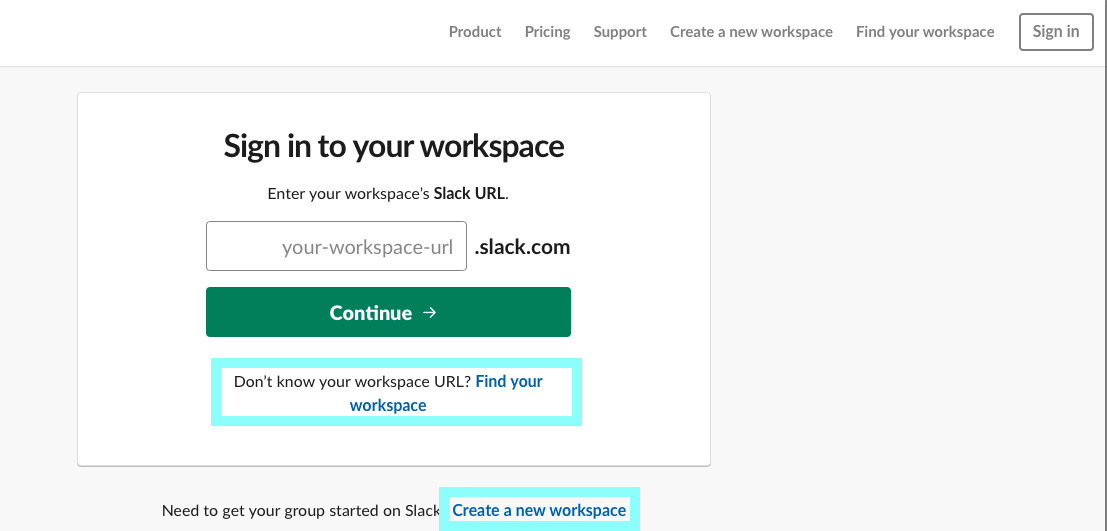Image resolution: width=1107 pixels, height=531 pixels.
Task: Click the Enter your workspace's instruction text
Action: coord(350,193)
